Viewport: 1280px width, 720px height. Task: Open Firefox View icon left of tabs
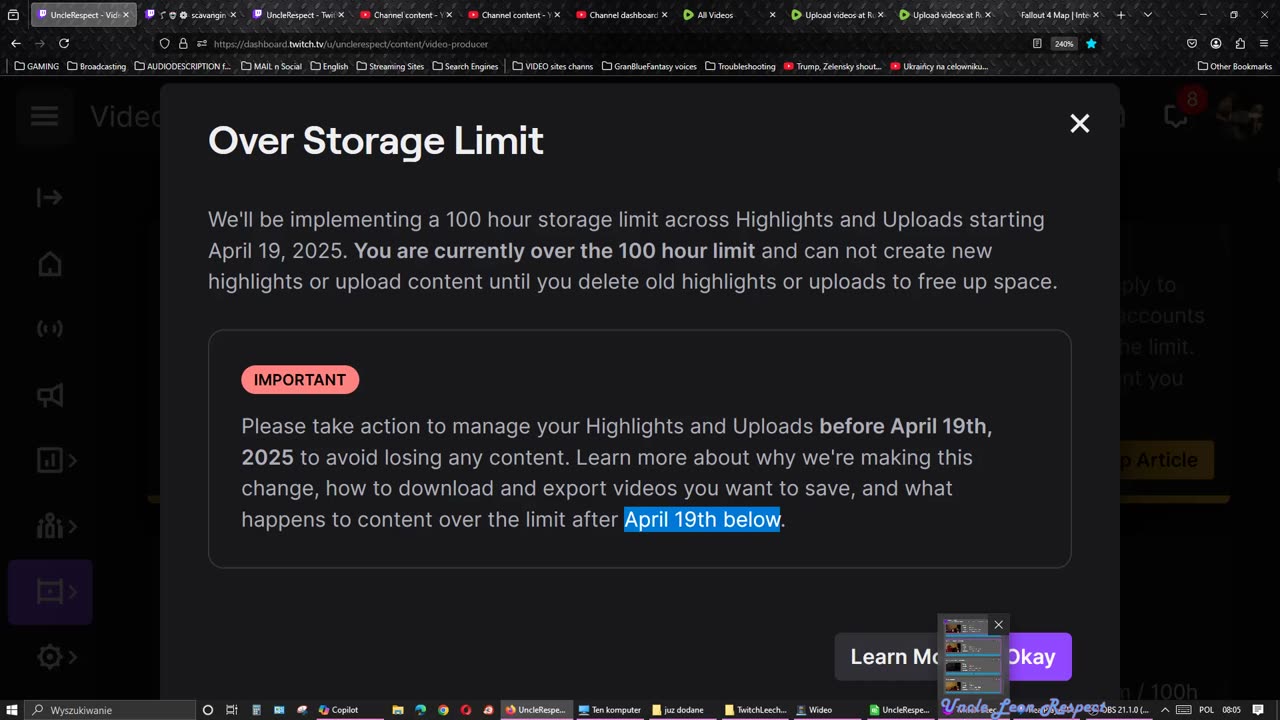pos(13,15)
